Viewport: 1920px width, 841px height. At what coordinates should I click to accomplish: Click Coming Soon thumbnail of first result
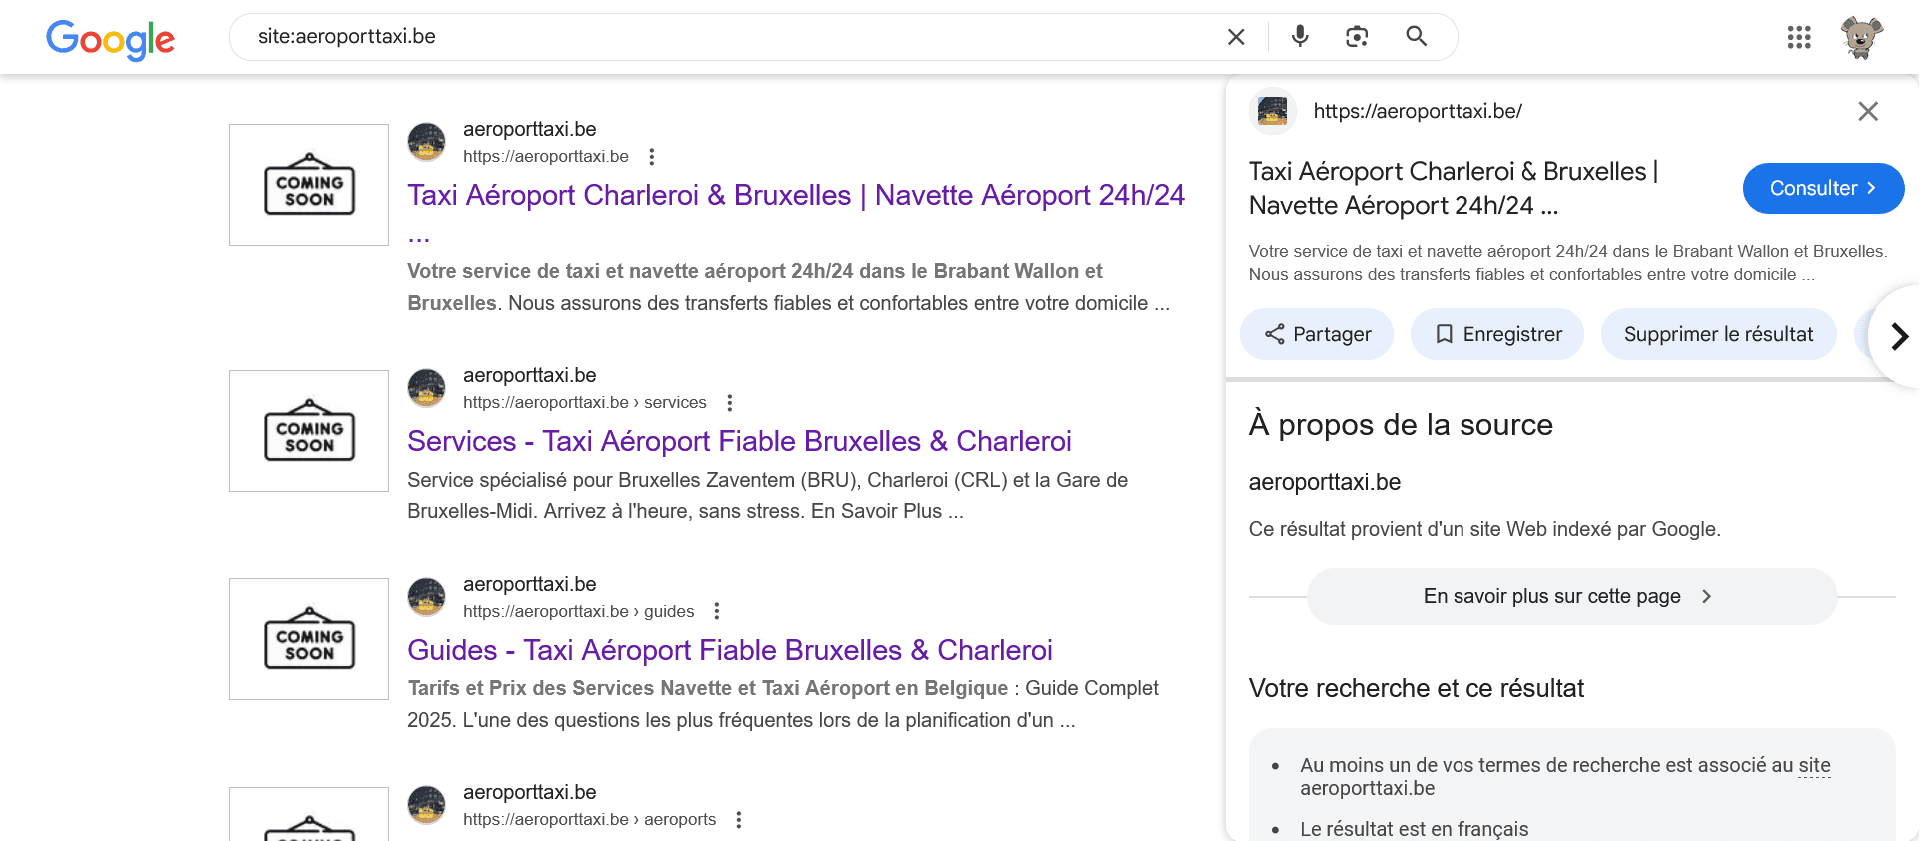(x=309, y=185)
